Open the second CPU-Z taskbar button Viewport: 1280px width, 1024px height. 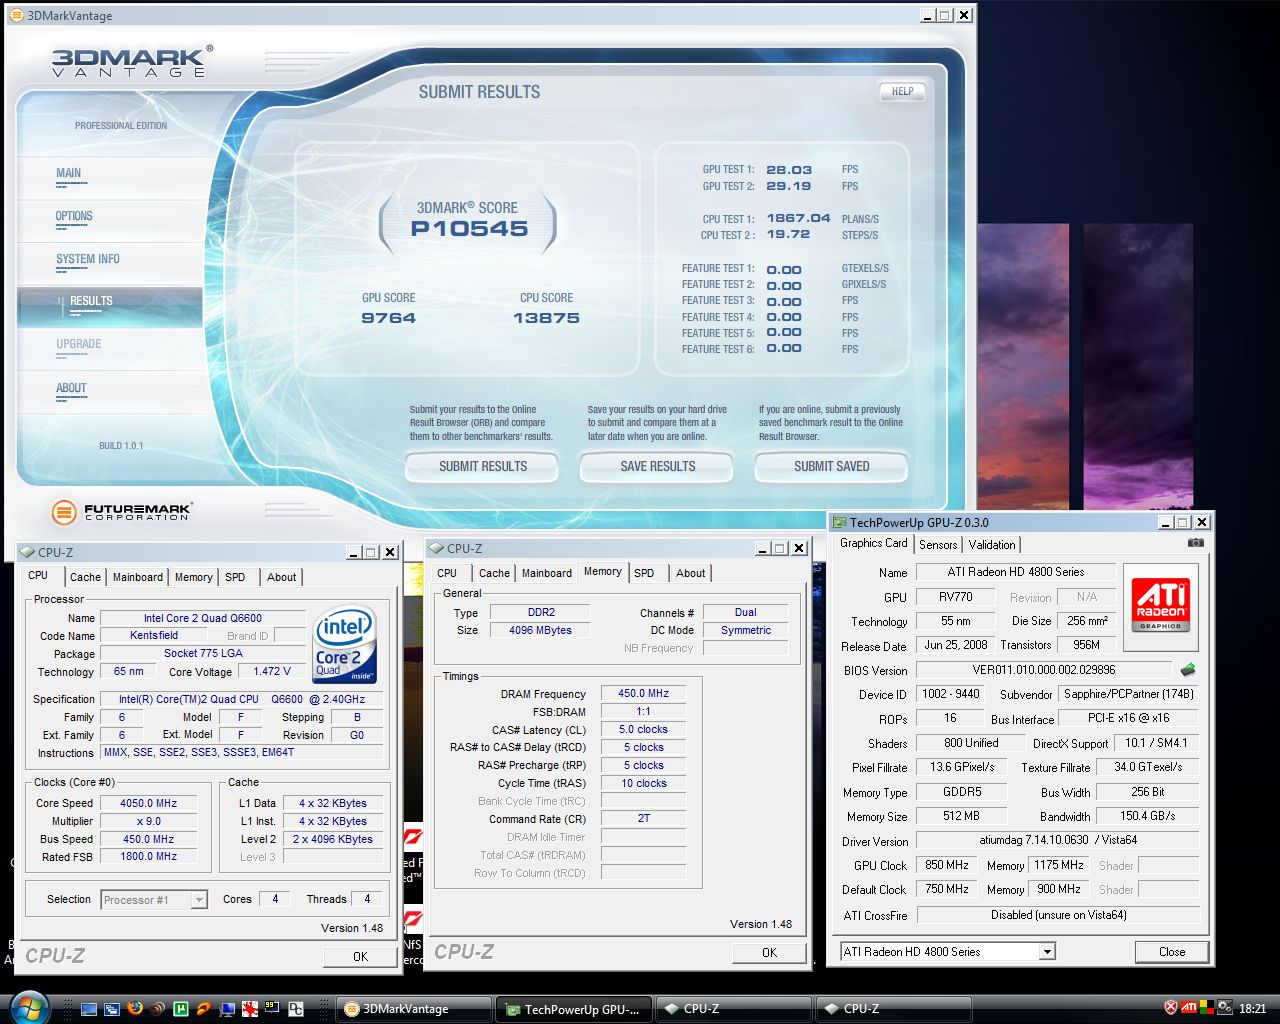click(x=893, y=1009)
